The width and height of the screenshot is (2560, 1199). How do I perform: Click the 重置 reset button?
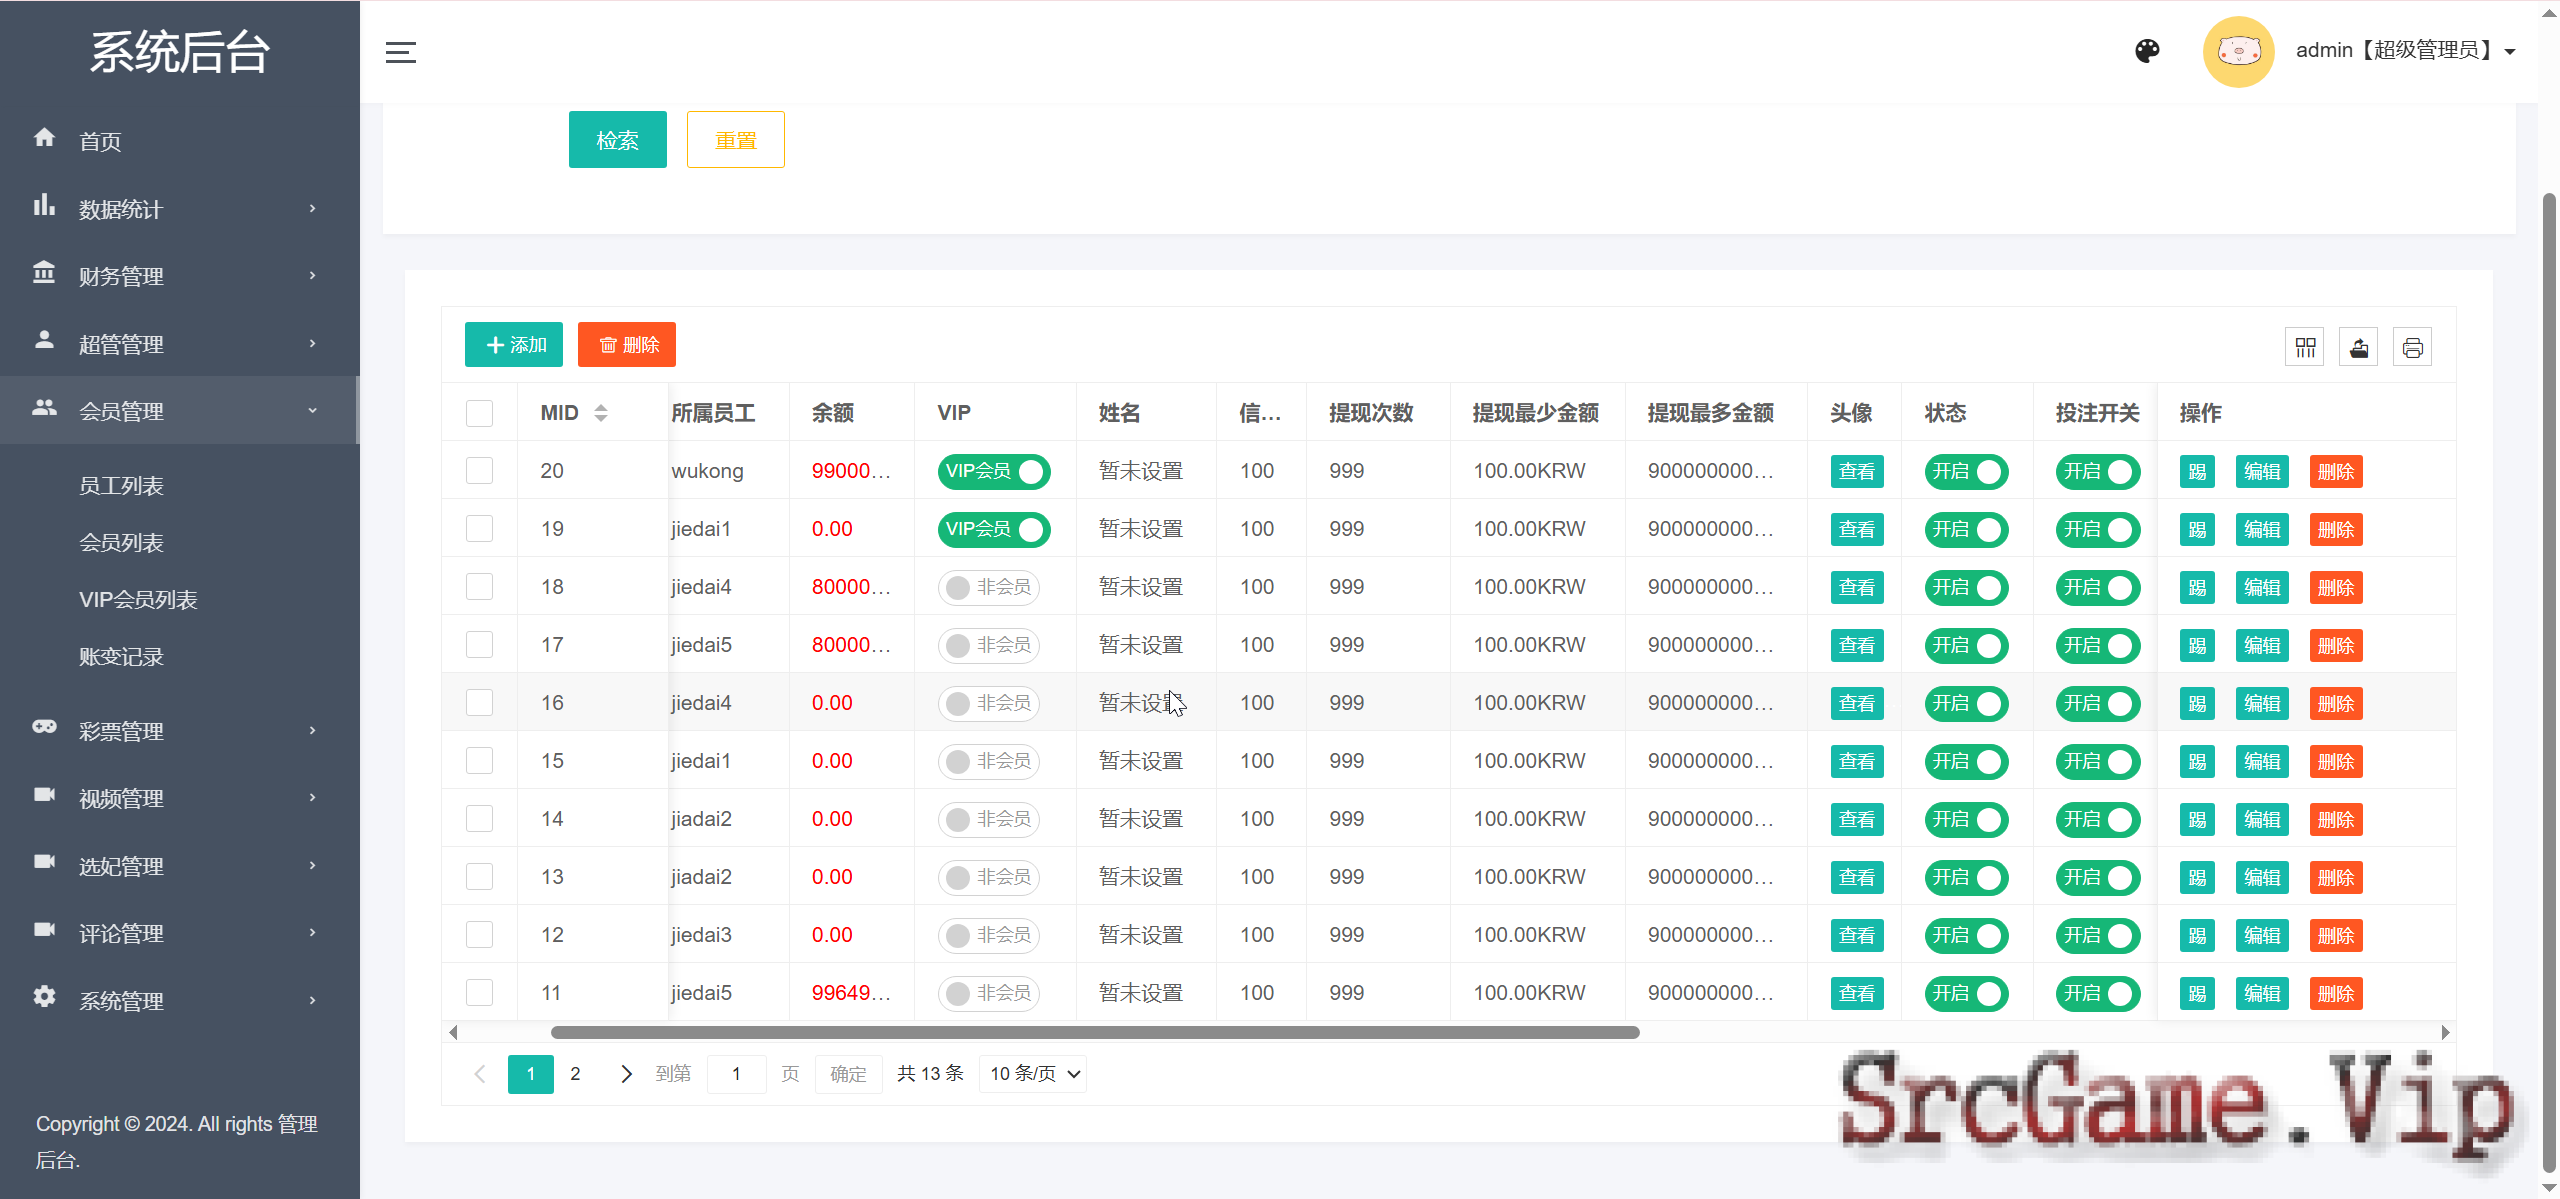(x=736, y=140)
